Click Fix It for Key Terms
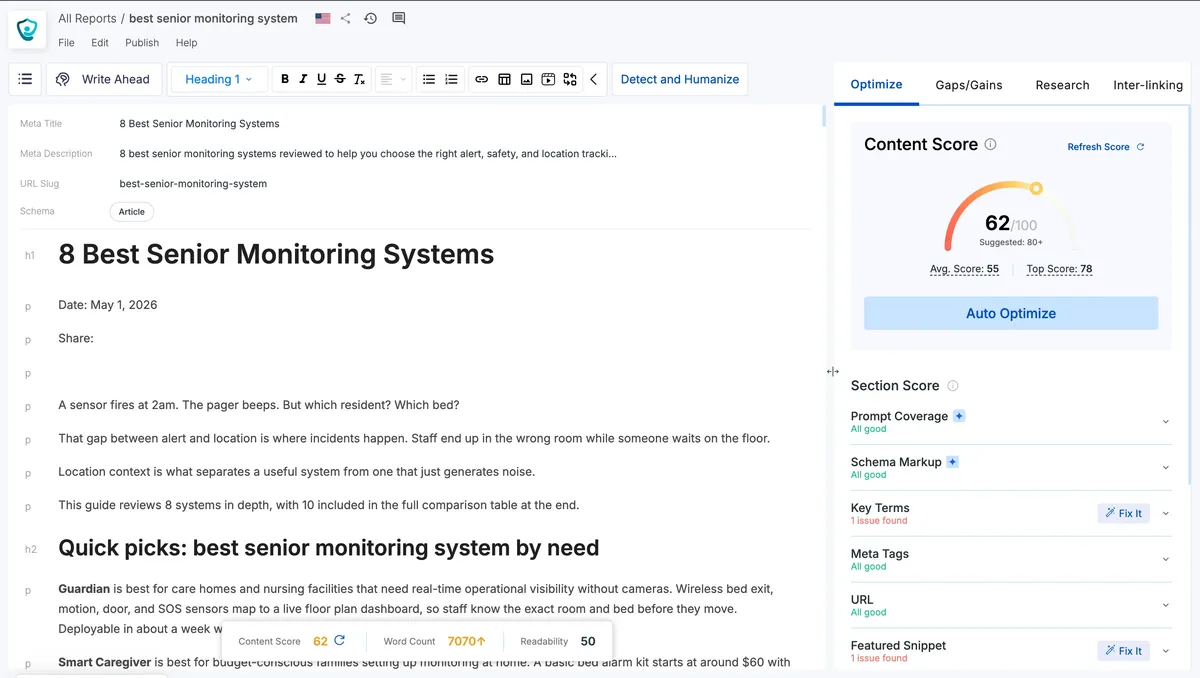 (1124, 513)
